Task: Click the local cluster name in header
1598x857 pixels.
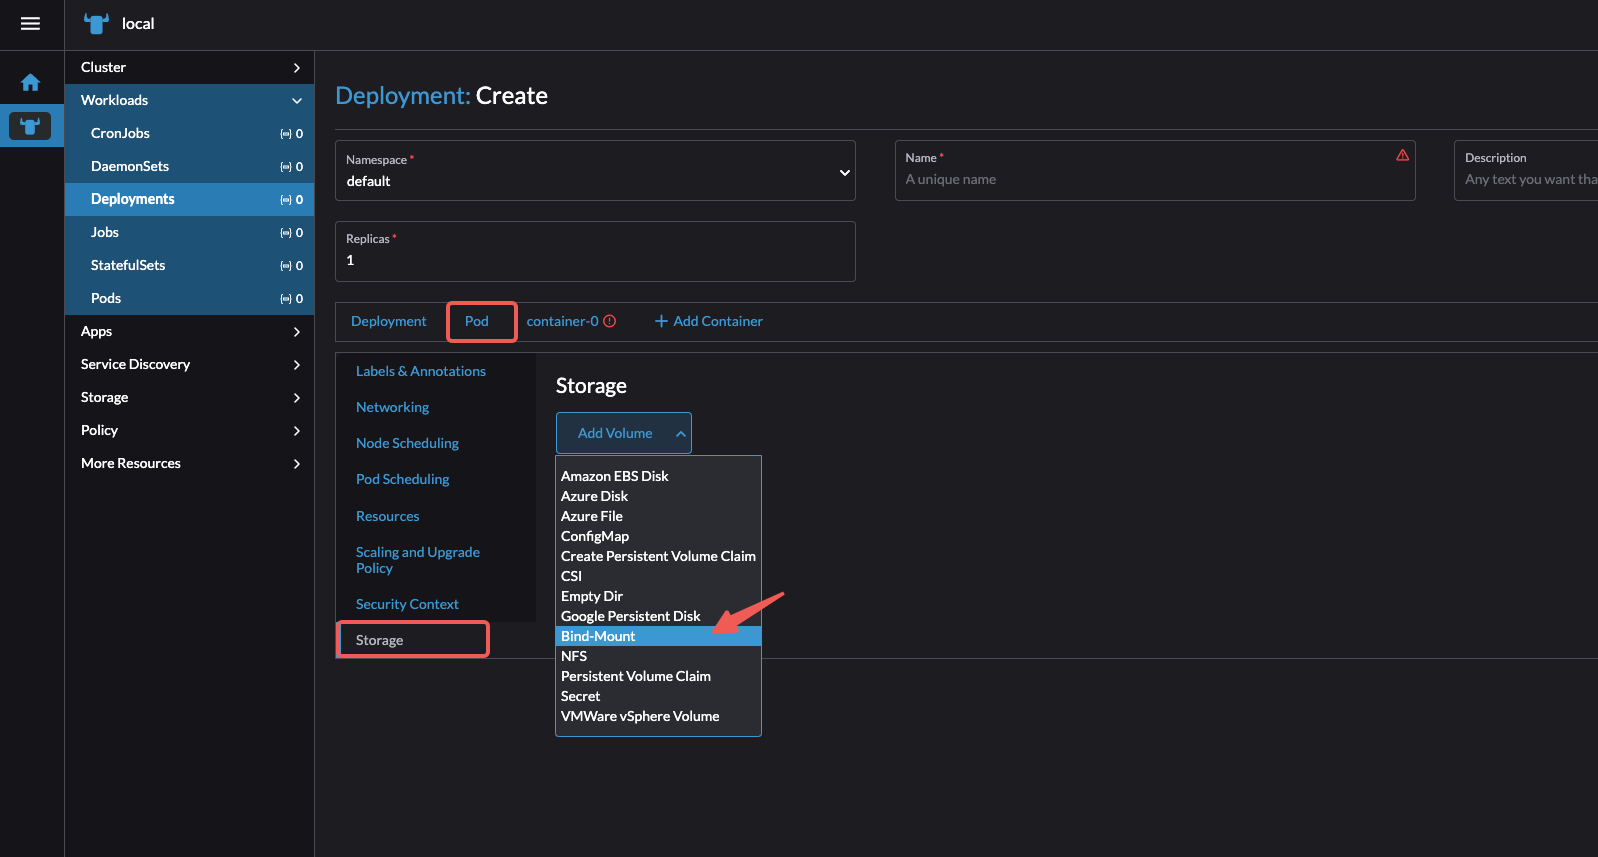Action: click(138, 23)
